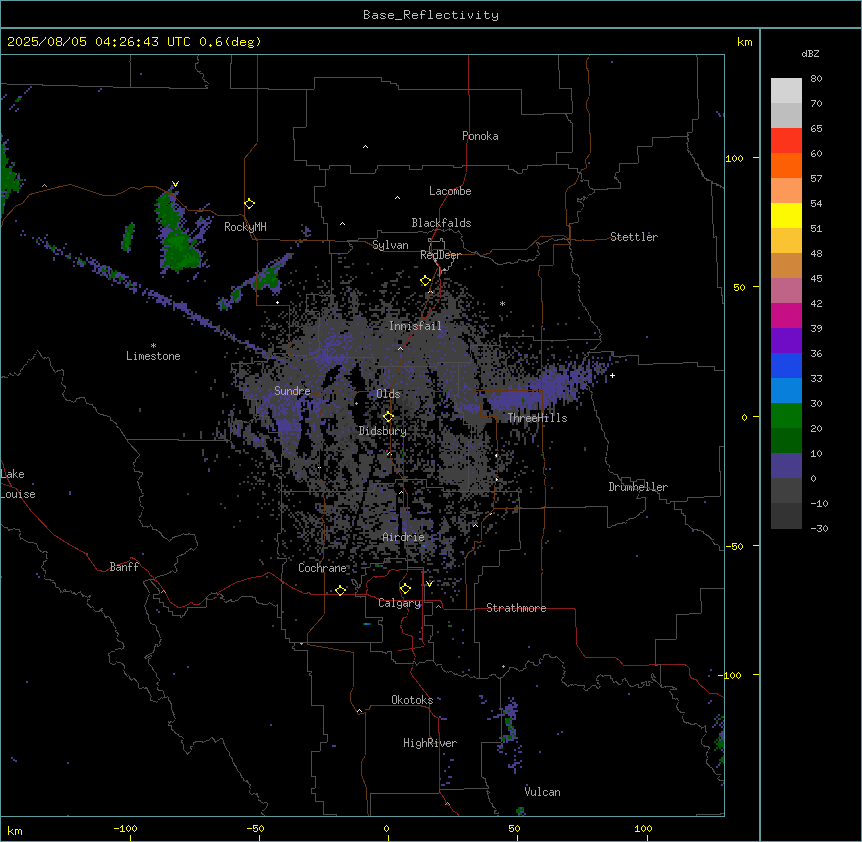Click the yellow diamond marker south of RedDeer
The width and height of the screenshot is (862, 842).
(x=425, y=281)
